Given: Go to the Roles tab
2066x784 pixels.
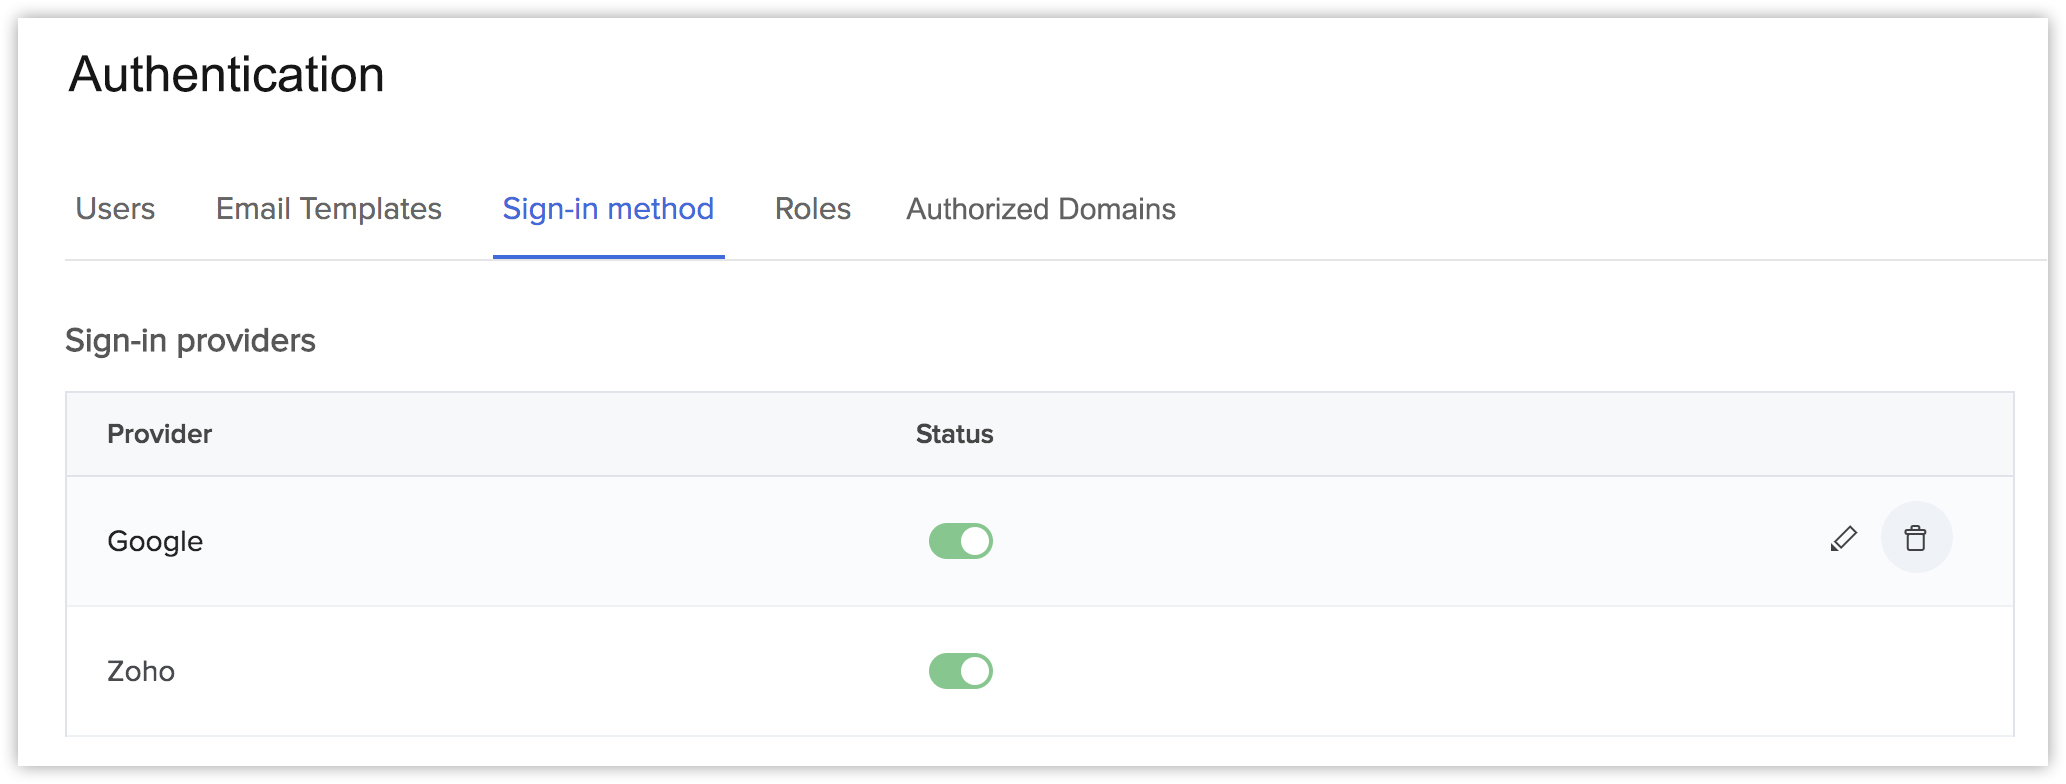Looking at the screenshot, I should point(812,209).
